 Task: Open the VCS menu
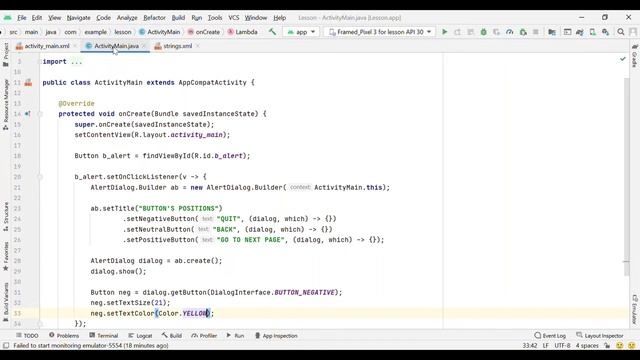(x=233, y=18)
